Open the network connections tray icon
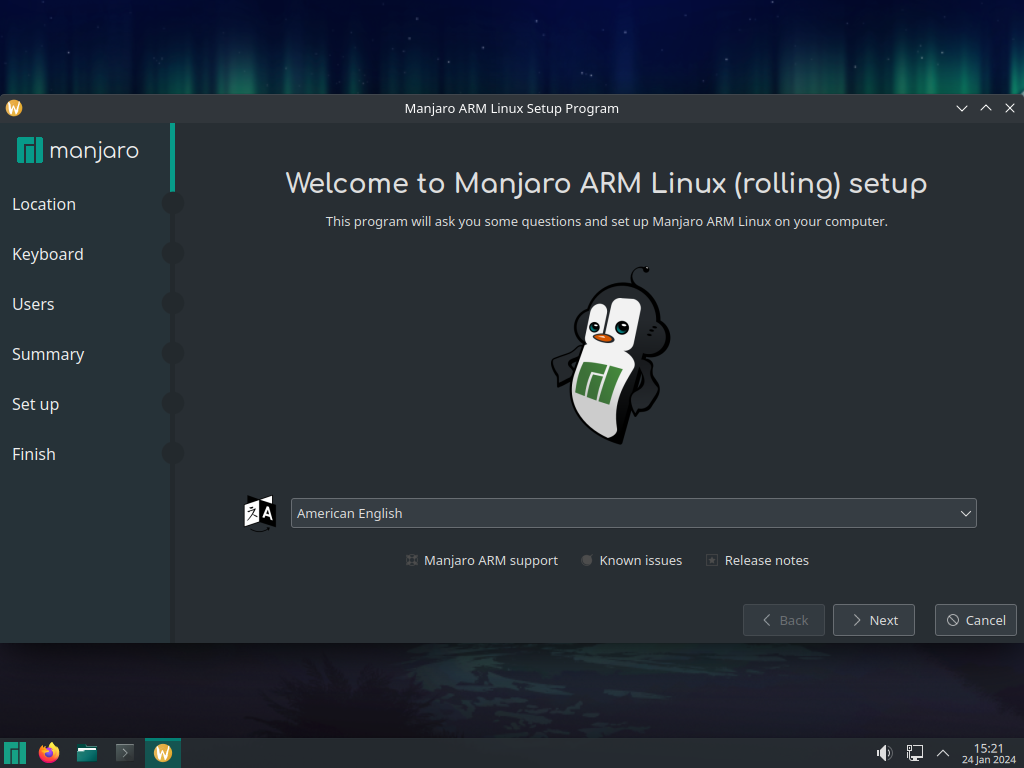Image resolution: width=1024 pixels, height=768 pixels. click(x=914, y=753)
